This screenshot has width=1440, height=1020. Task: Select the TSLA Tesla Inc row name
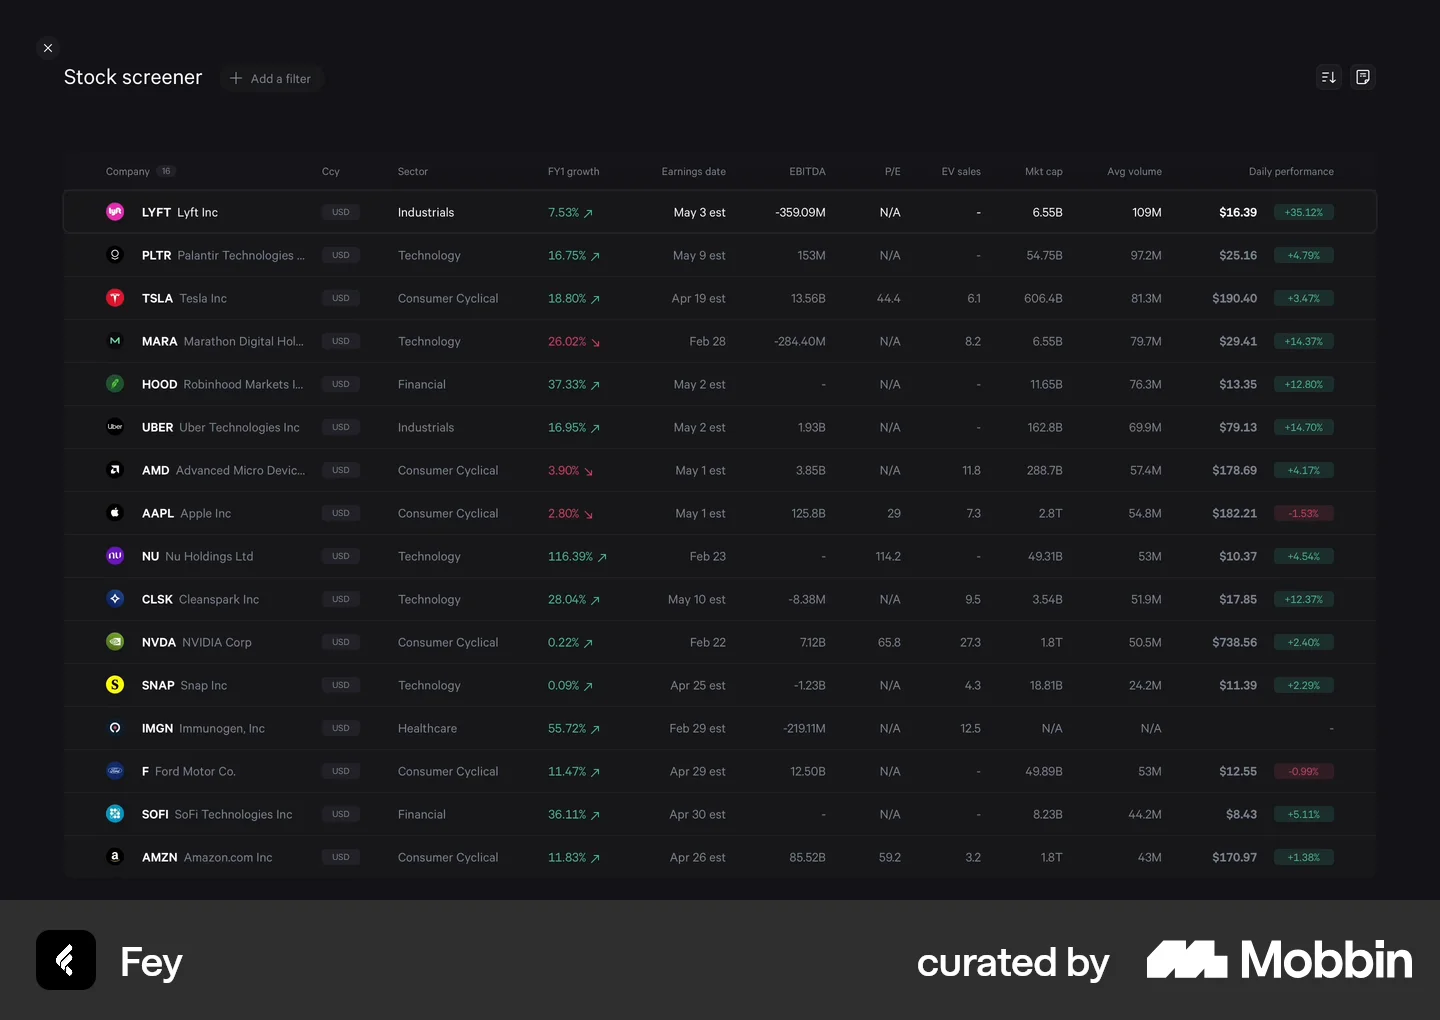[184, 298]
